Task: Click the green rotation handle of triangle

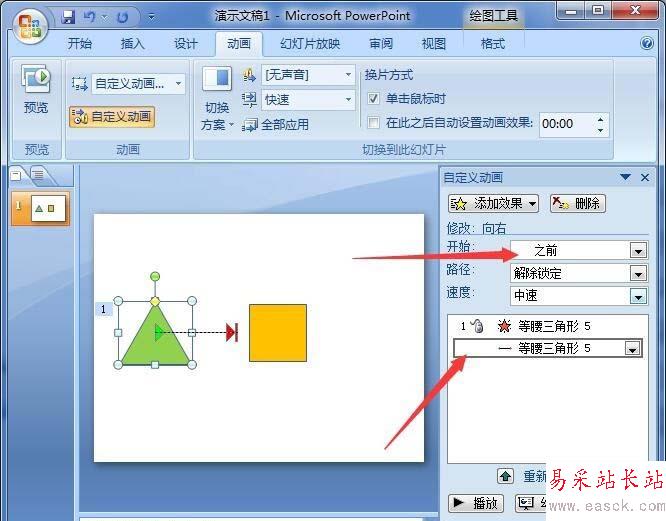Action: point(155,276)
